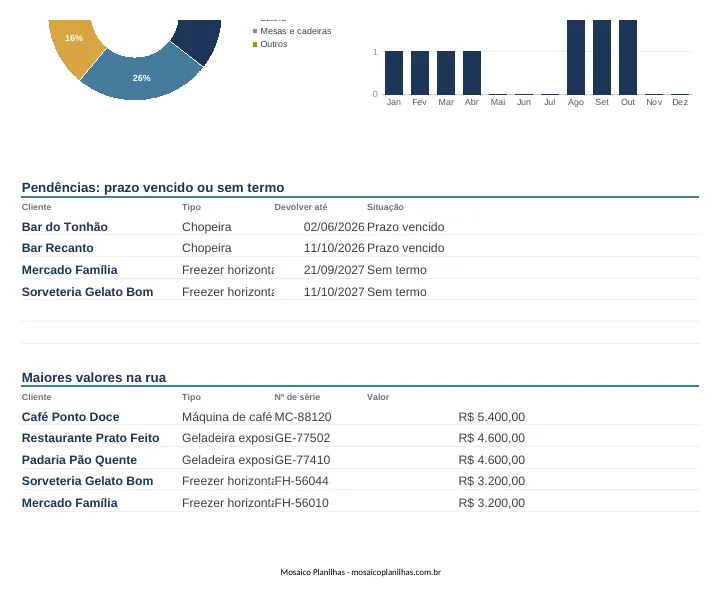Screen dimensions: 719x597
Task: Click the serial number GE-77502
Action: click(302, 438)
